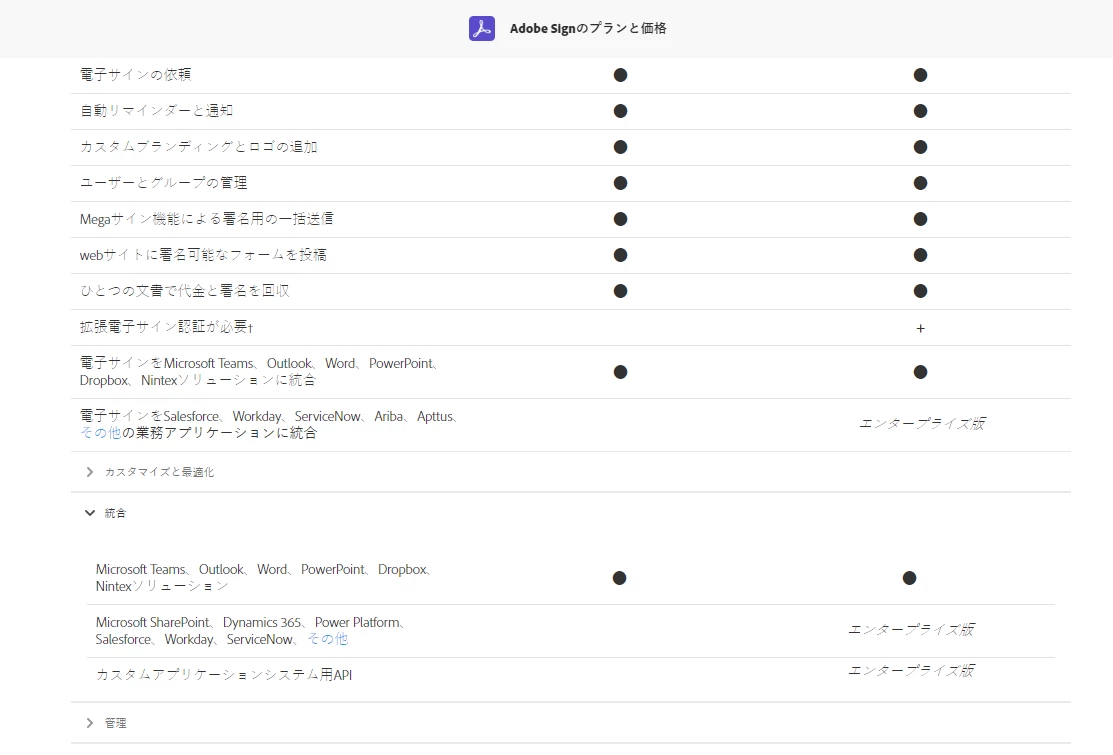Click the Adobe Acrobat logo icon in header
This screenshot has height=755, width=1113.
482,28
